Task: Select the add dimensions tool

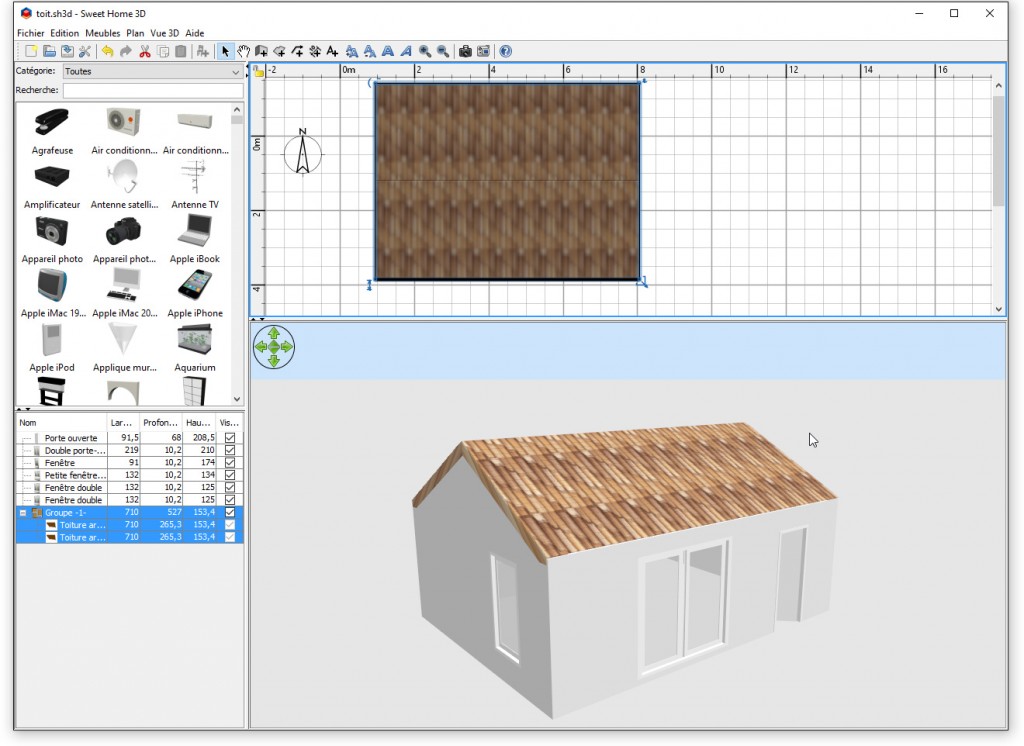Action: point(315,51)
